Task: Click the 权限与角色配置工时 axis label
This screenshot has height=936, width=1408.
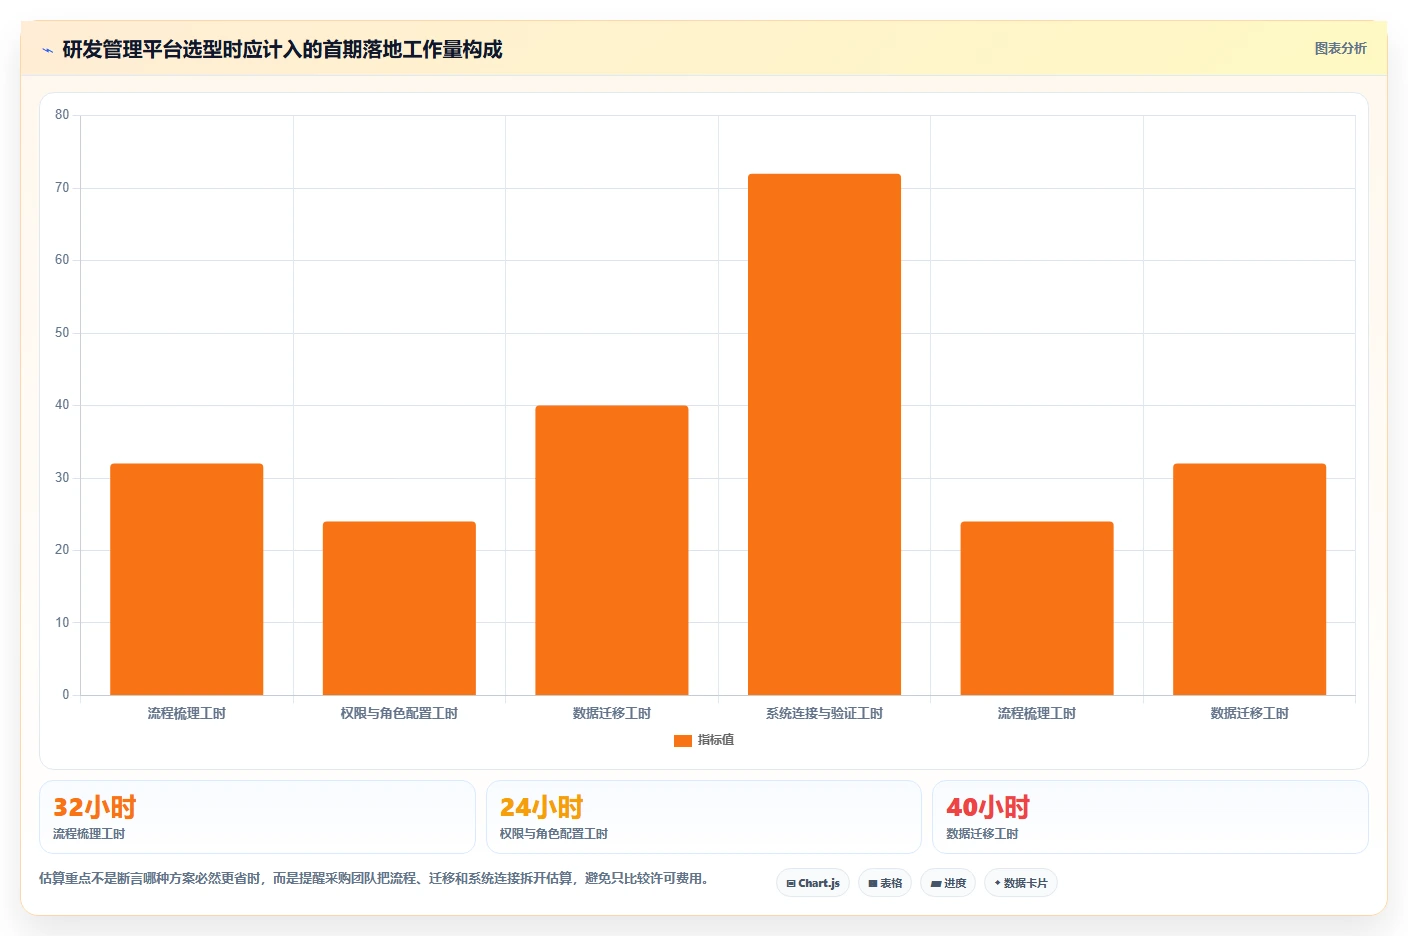Action: click(x=399, y=713)
